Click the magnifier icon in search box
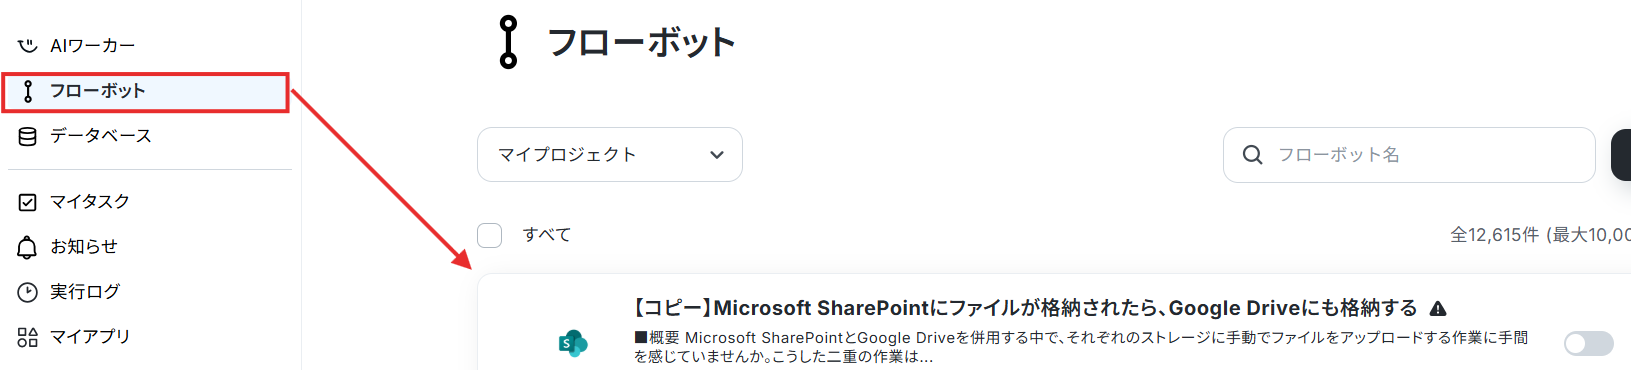 tap(1252, 155)
